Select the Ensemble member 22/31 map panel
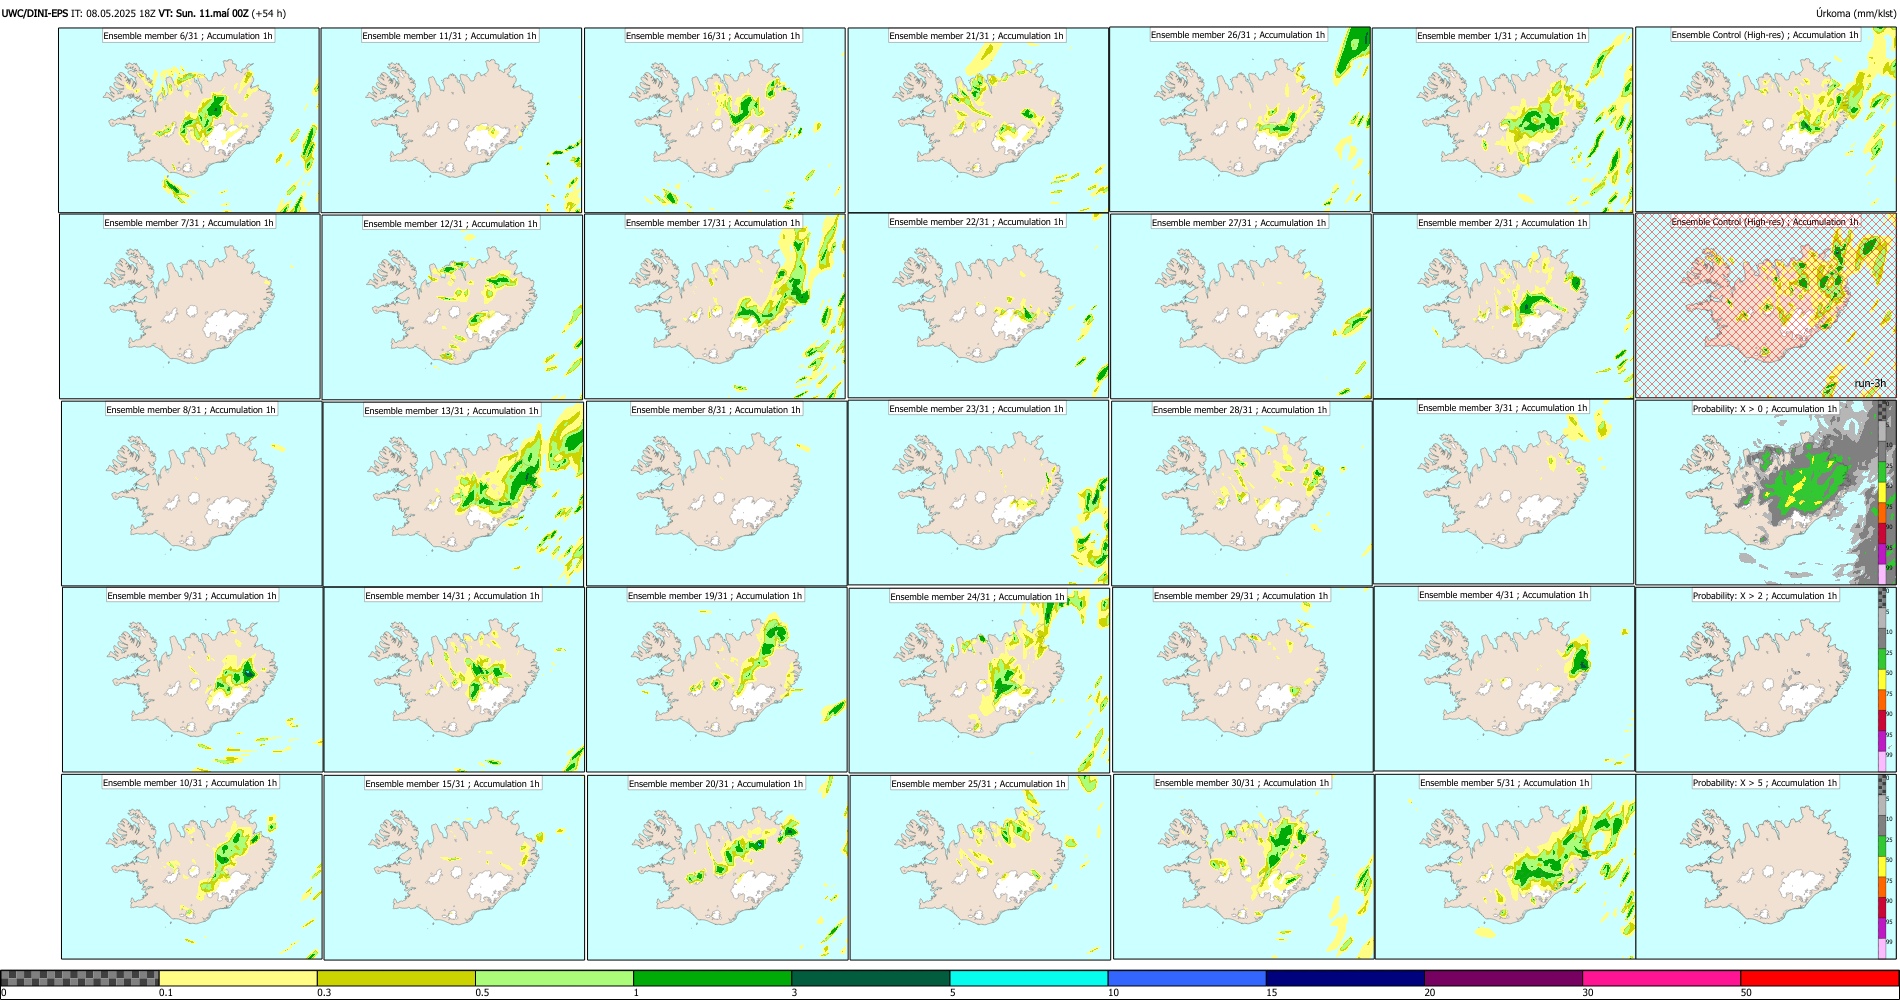 point(978,306)
